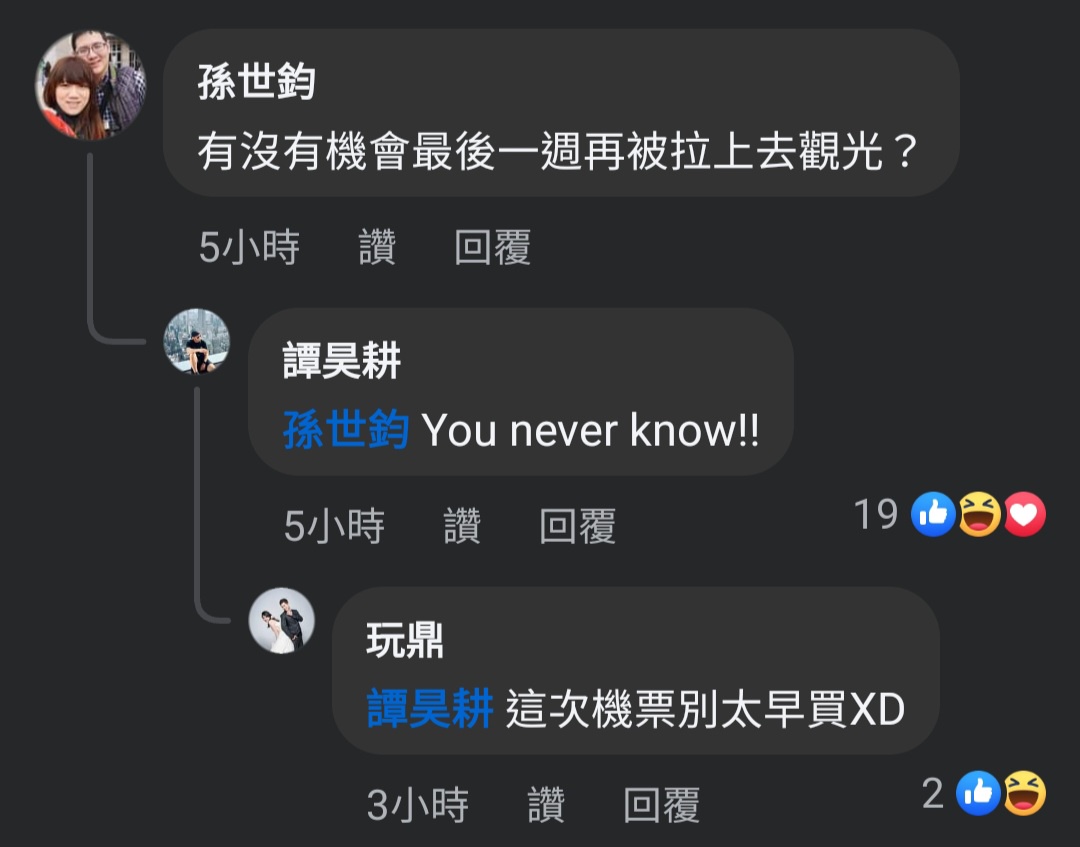Click the red heart reaction icon
Image resolution: width=1080 pixels, height=847 pixels.
1024,514
